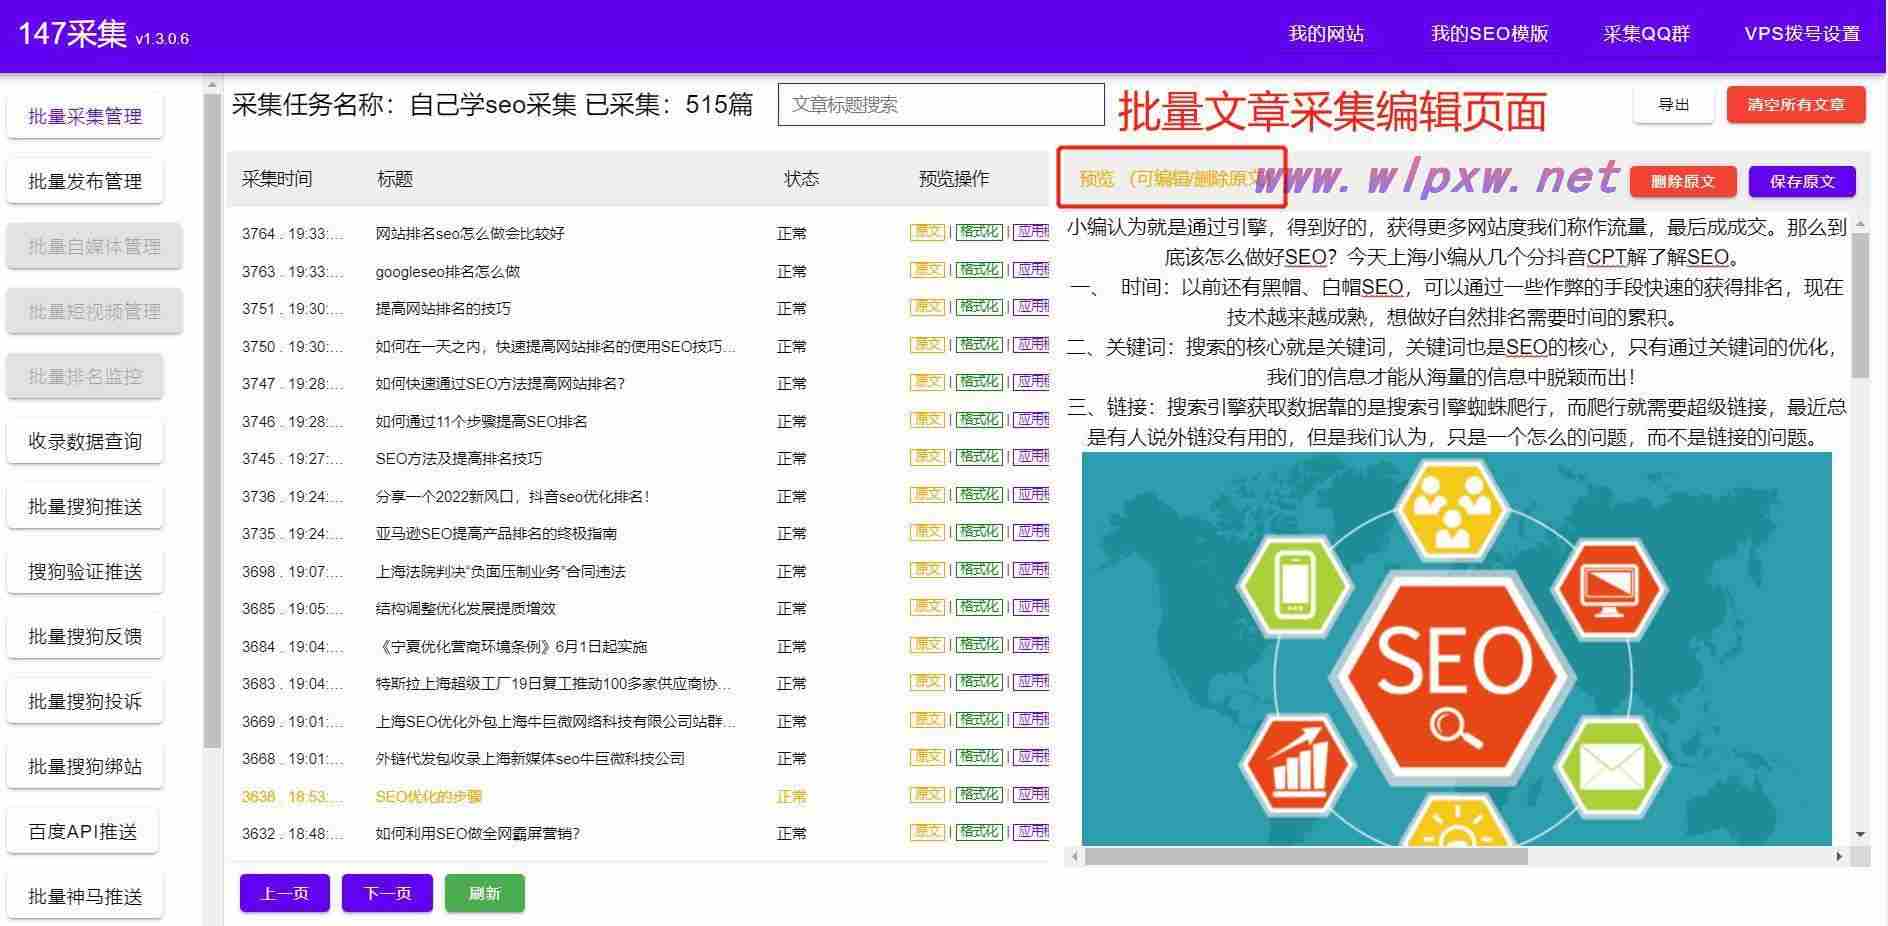Open 批量搜狗绑站
Viewport: 1888px width, 926px height.
pyautogui.click(x=85, y=766)
